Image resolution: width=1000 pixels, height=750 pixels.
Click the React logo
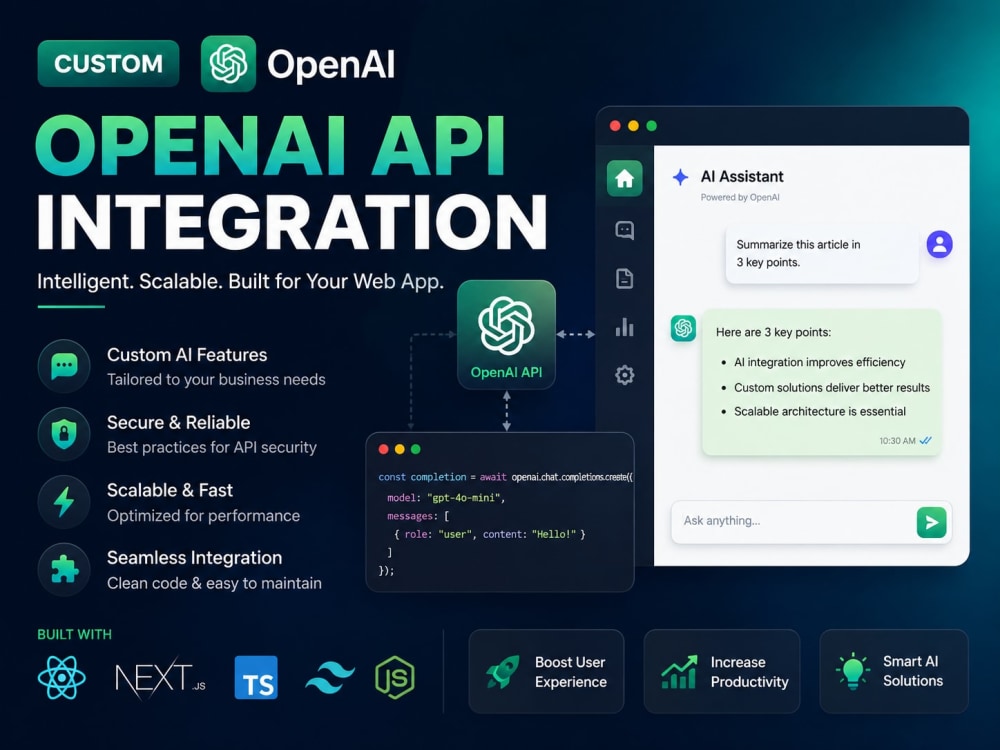pos(62,677)
